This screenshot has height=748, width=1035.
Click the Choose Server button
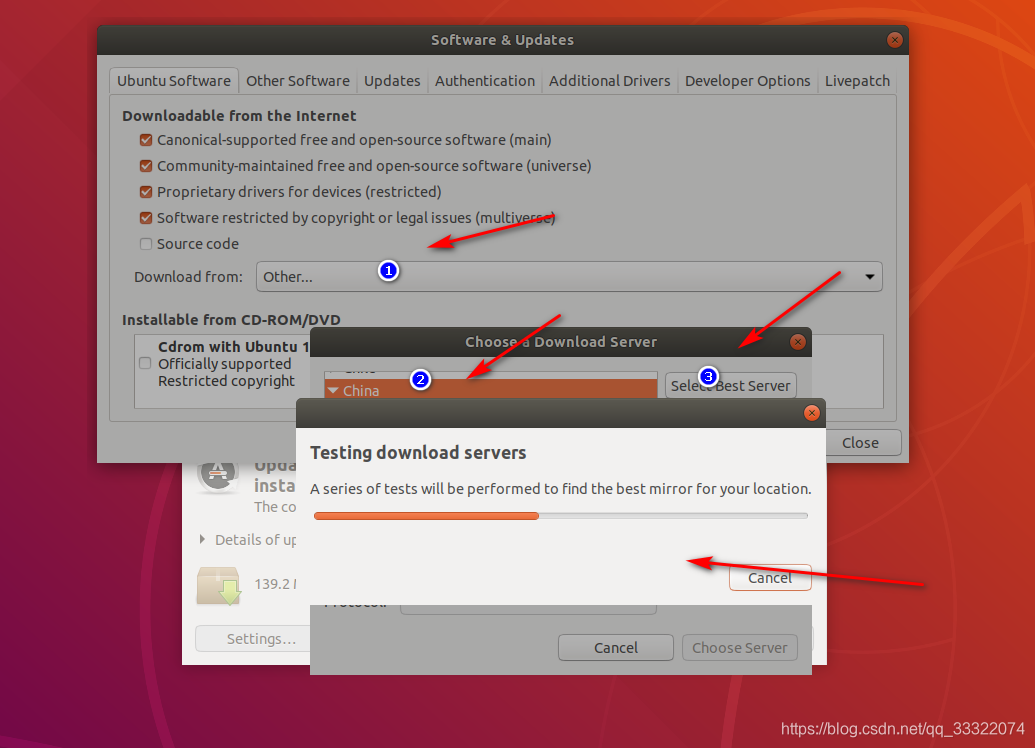click(739, 648)
